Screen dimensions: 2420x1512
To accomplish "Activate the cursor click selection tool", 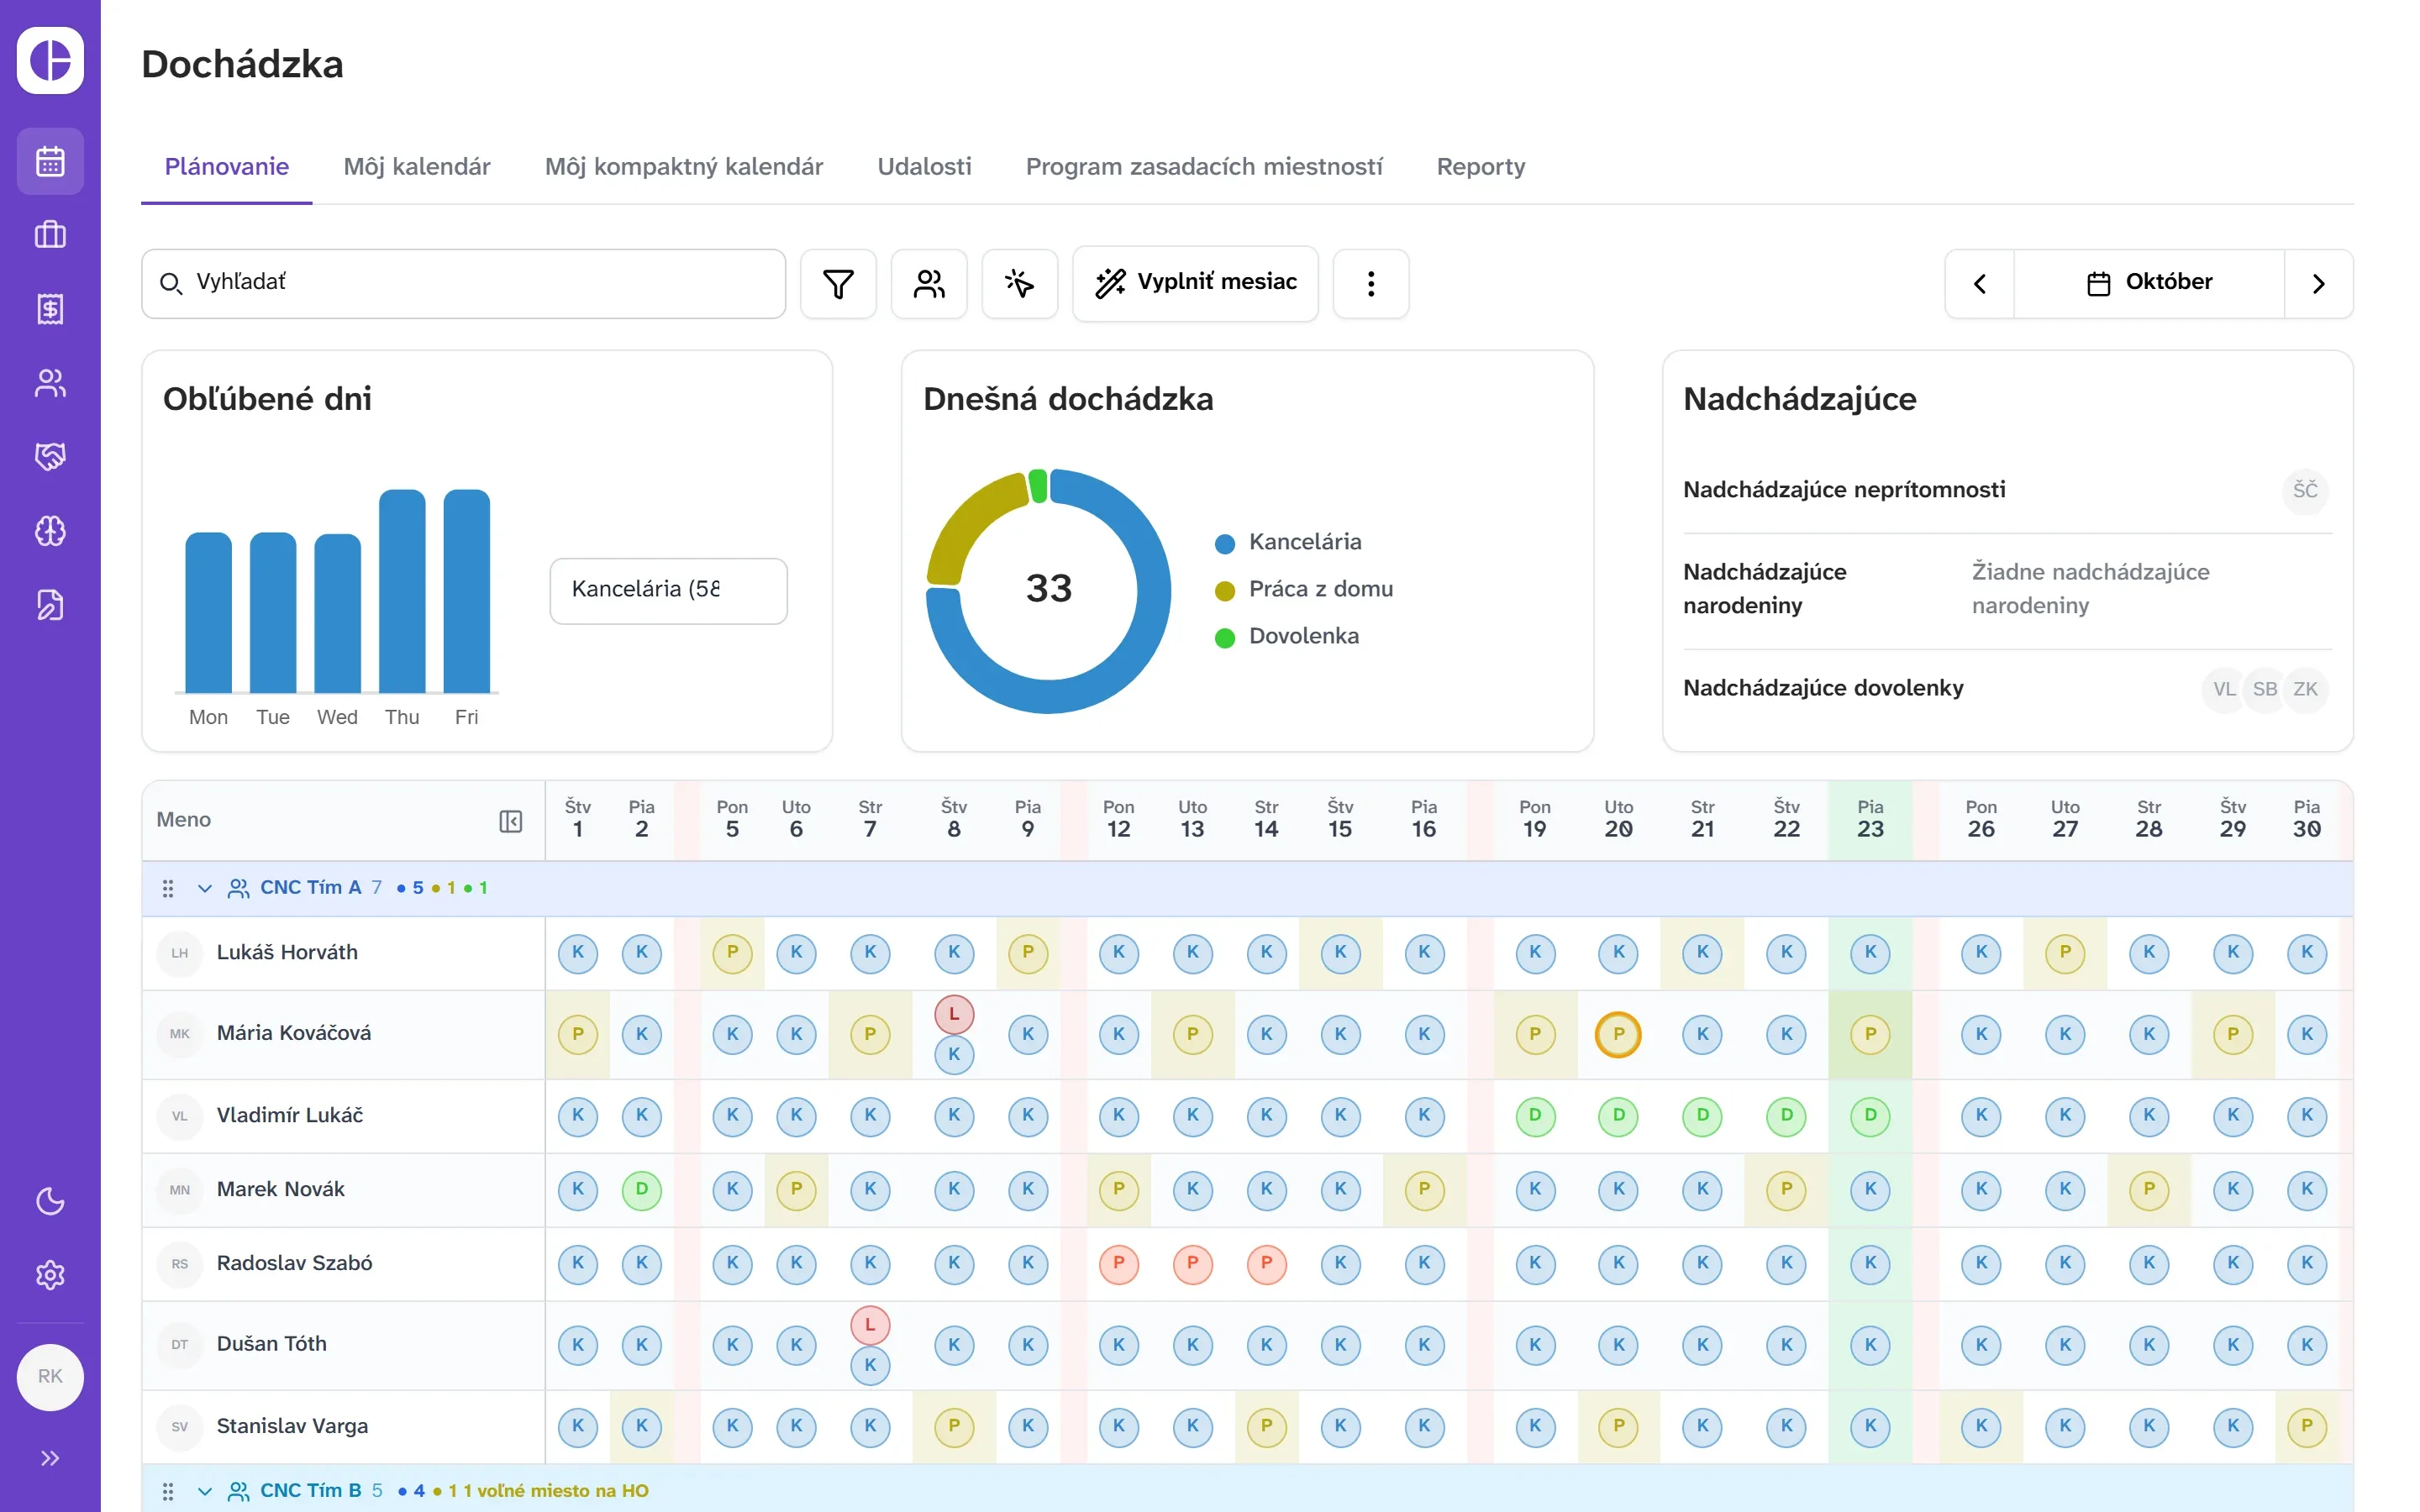I will pyautogui.click(x=1019, y=284).
